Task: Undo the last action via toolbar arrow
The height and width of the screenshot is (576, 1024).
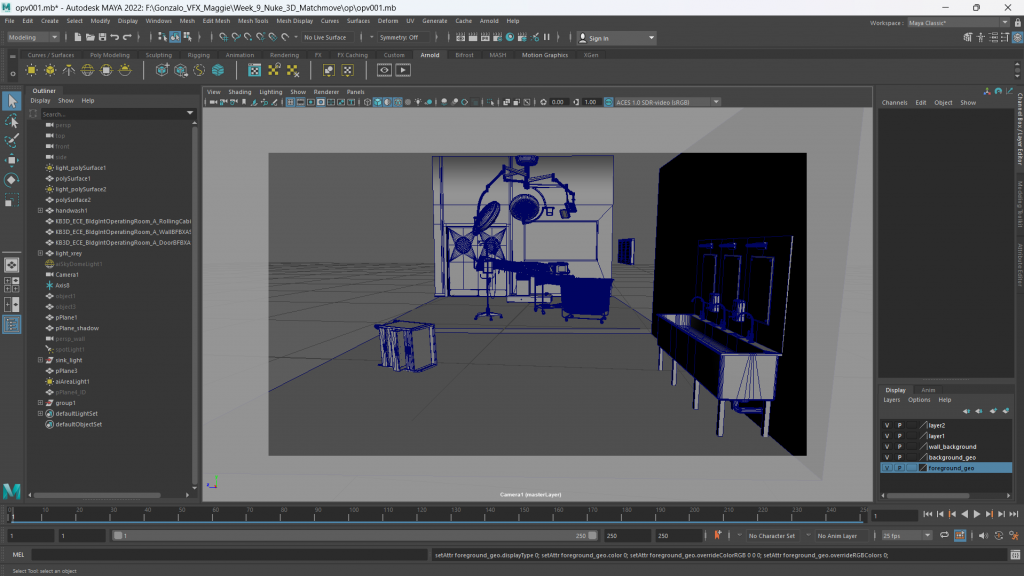Action: [114, 37]
